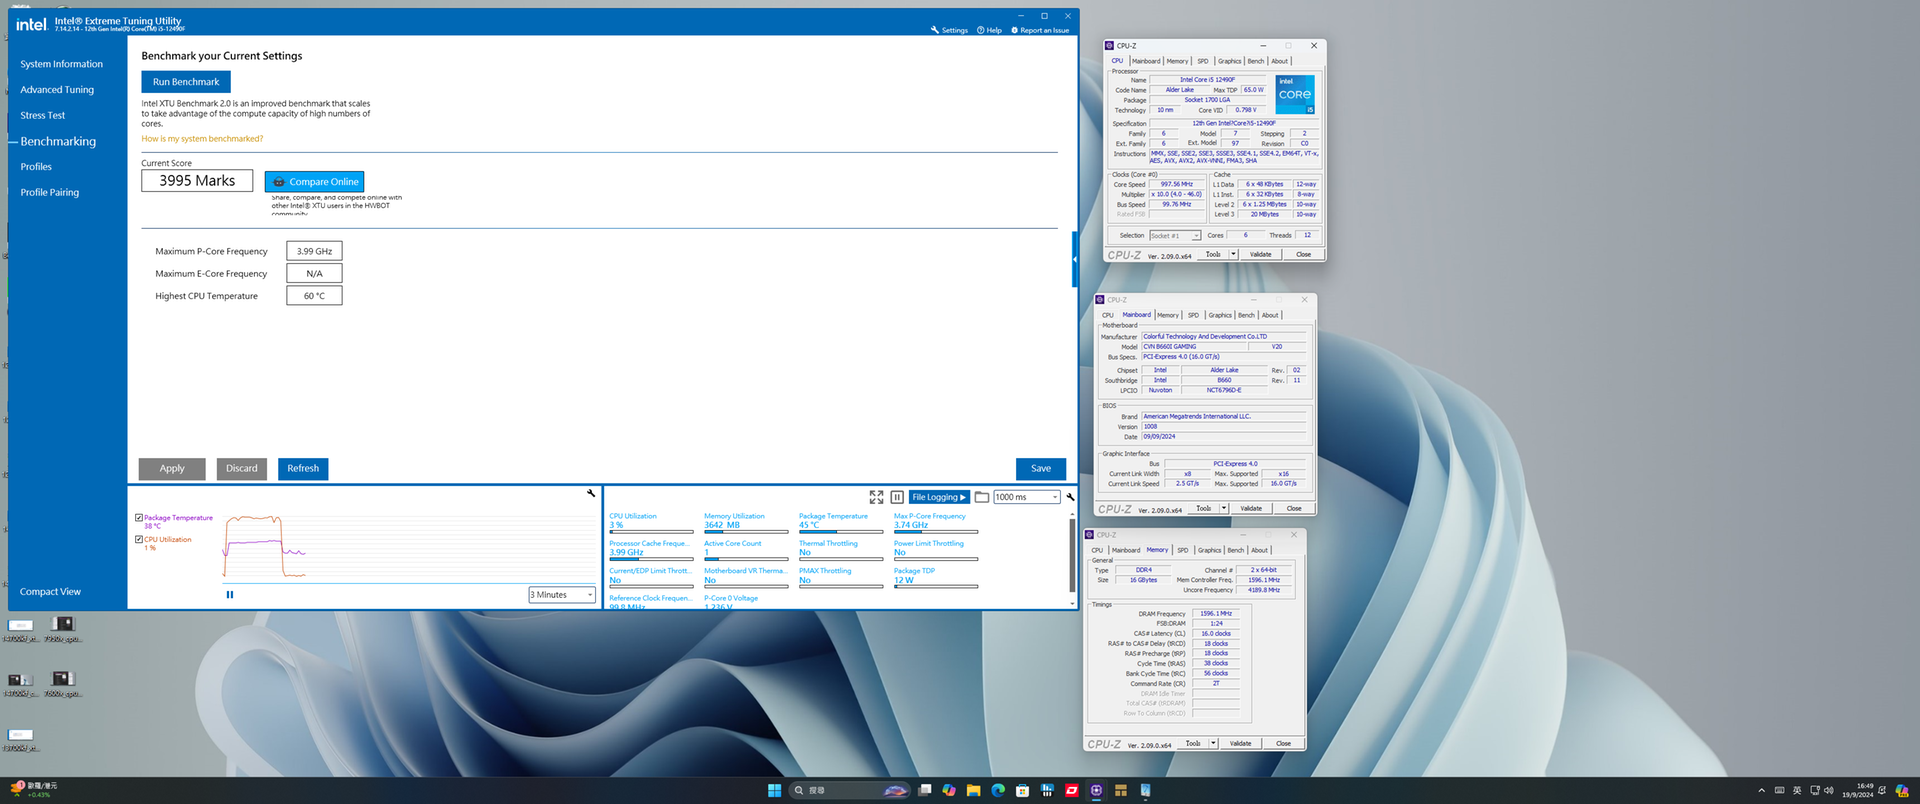
Task: Open Task View on the taskbar
Action: point(925,790)
